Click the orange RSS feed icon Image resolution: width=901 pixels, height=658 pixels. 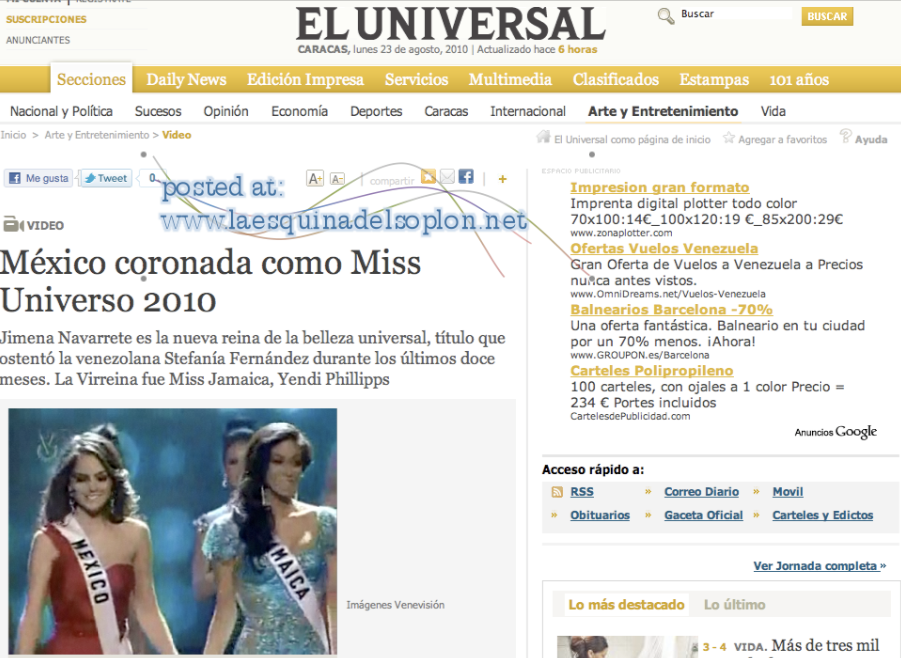pyautogui.click(x=557, y=492)
